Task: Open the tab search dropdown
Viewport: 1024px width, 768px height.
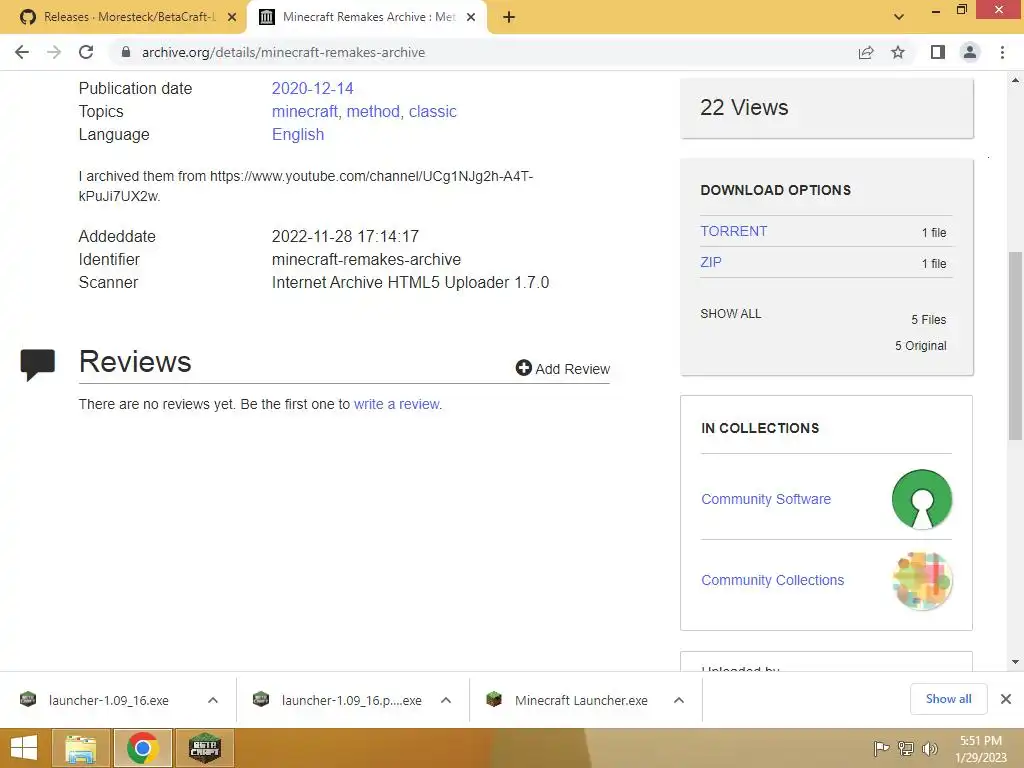Action: 899,17
